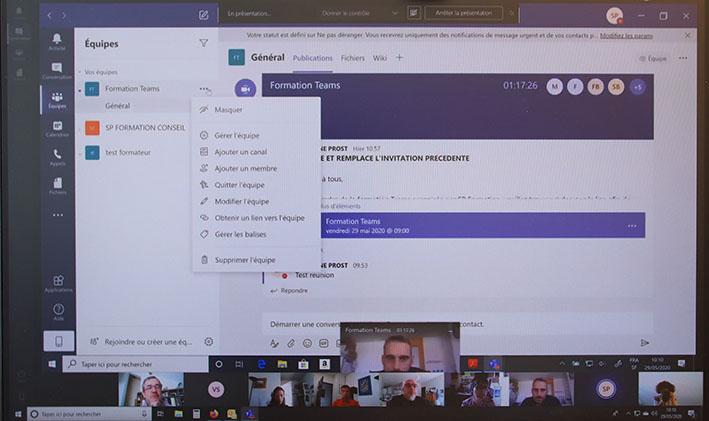709x421 pixels.
Task: Open the Activité bell icon
Action: (57, 41)
